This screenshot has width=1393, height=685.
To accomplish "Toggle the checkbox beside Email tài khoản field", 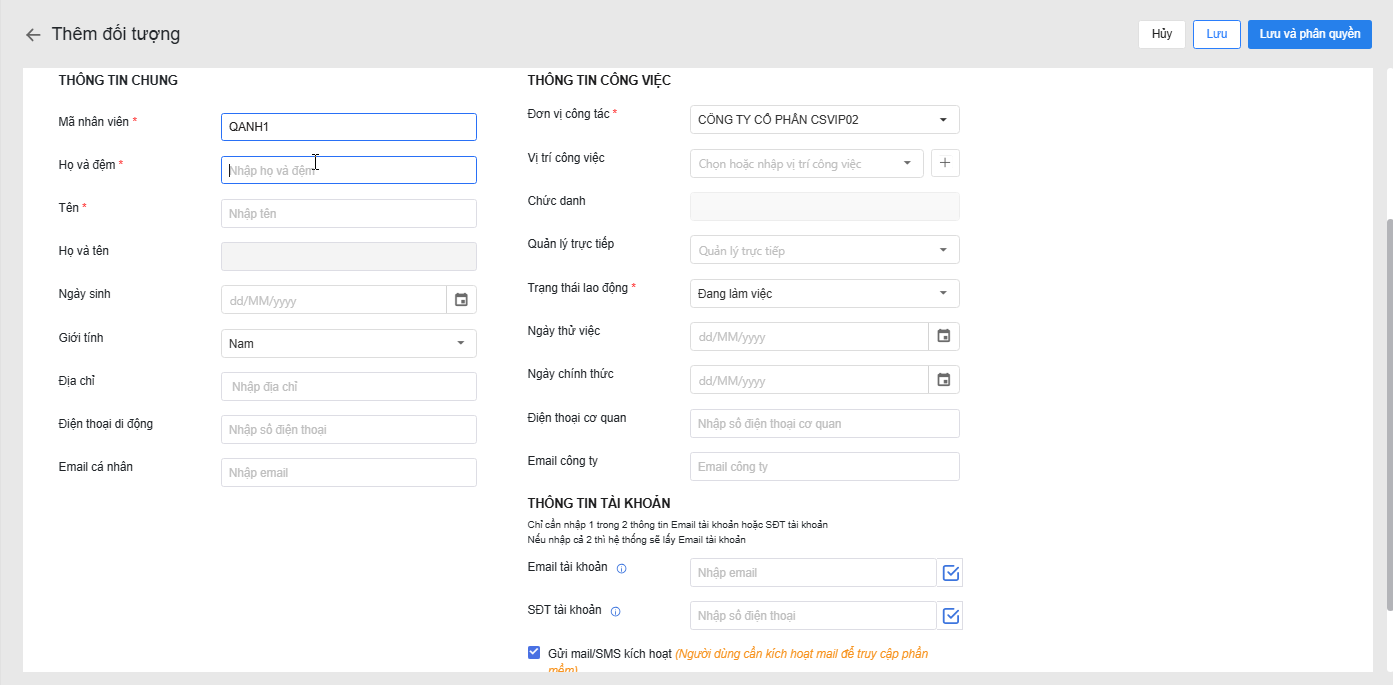I will point(951,573).
